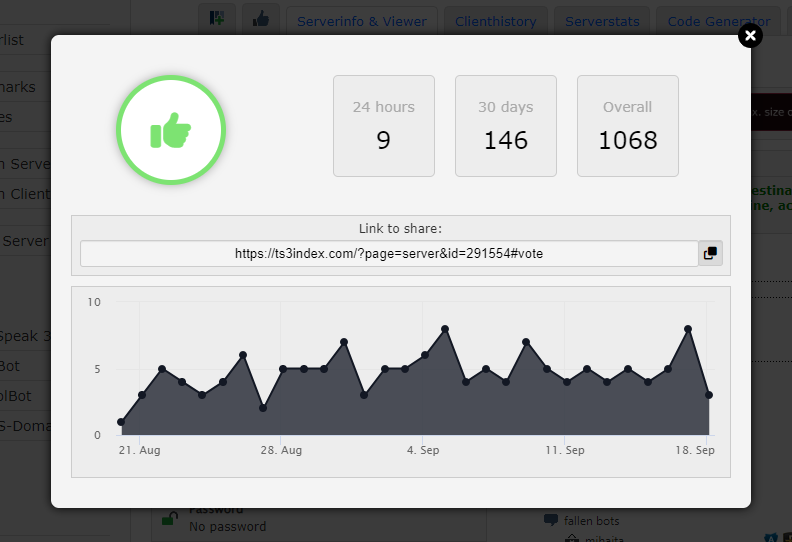792x542 pixels.
Task: Open the Serverinfo & Viewer tab
Action: [x=361, y=21]
